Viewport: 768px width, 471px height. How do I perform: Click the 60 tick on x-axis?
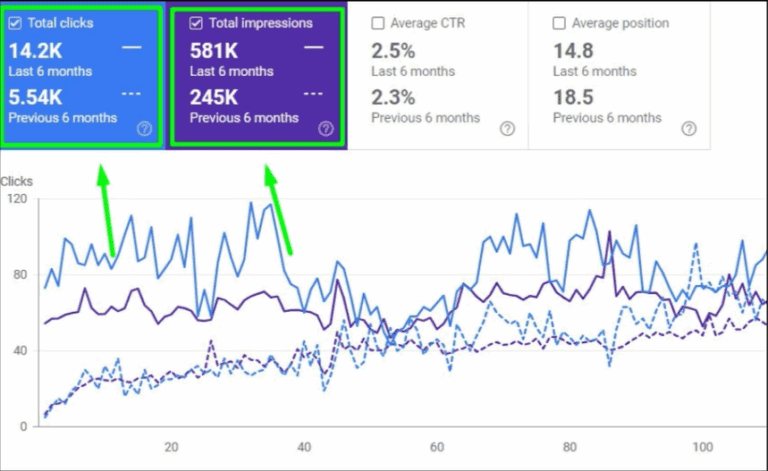(437, 447)
